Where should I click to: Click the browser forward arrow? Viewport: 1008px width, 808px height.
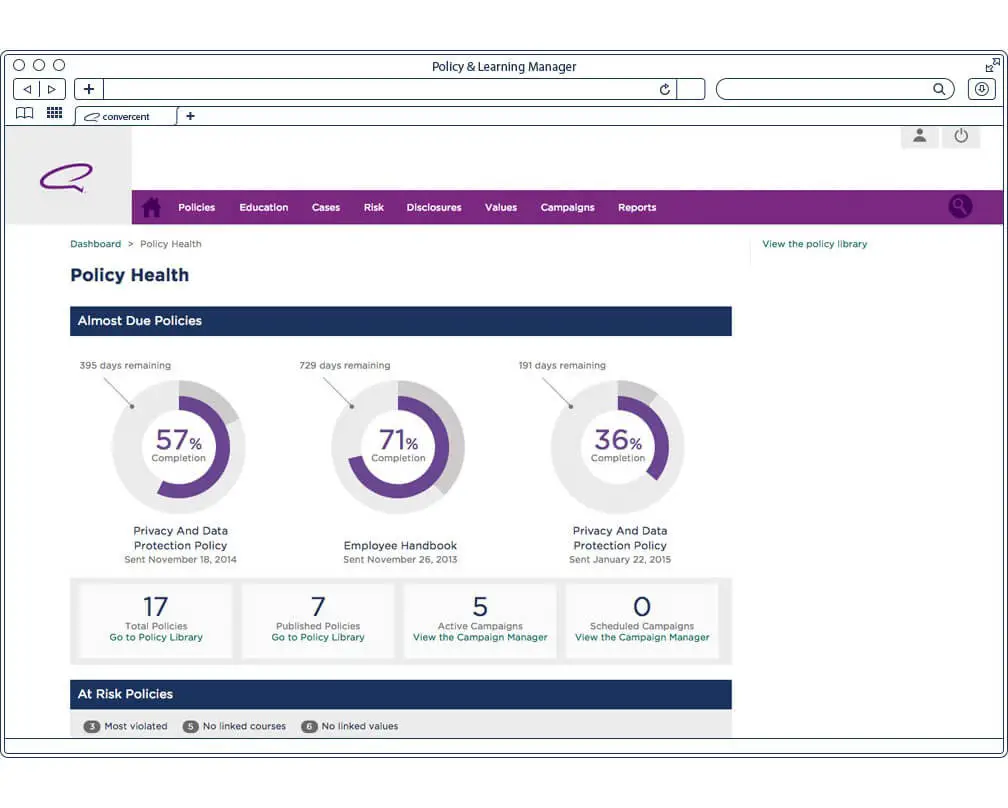point(52,89)
